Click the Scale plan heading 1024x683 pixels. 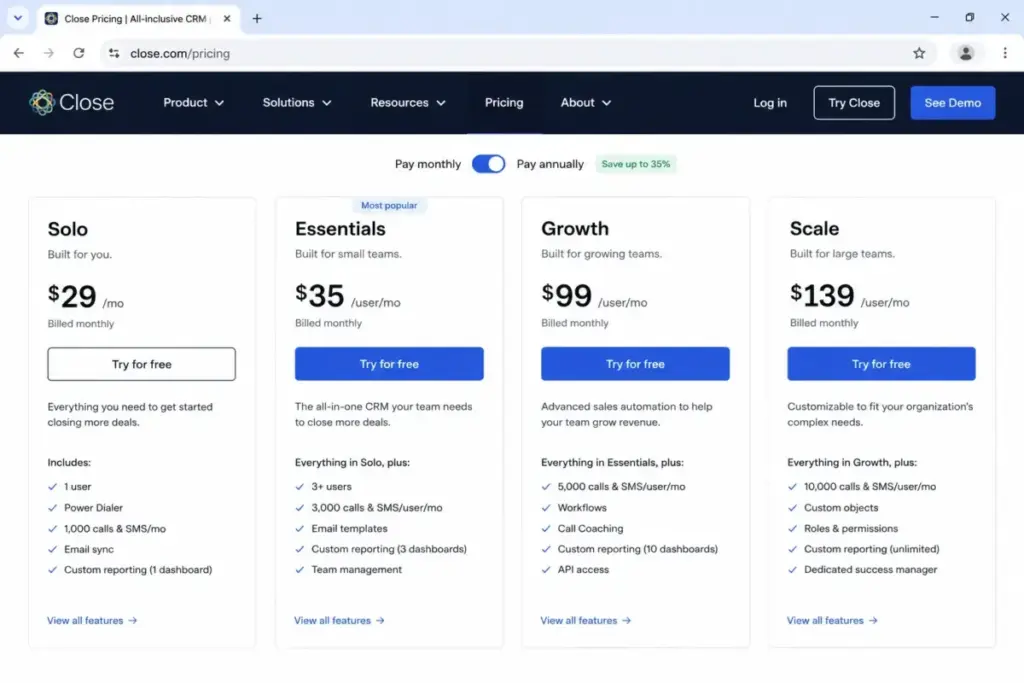(x=814, y=229)
